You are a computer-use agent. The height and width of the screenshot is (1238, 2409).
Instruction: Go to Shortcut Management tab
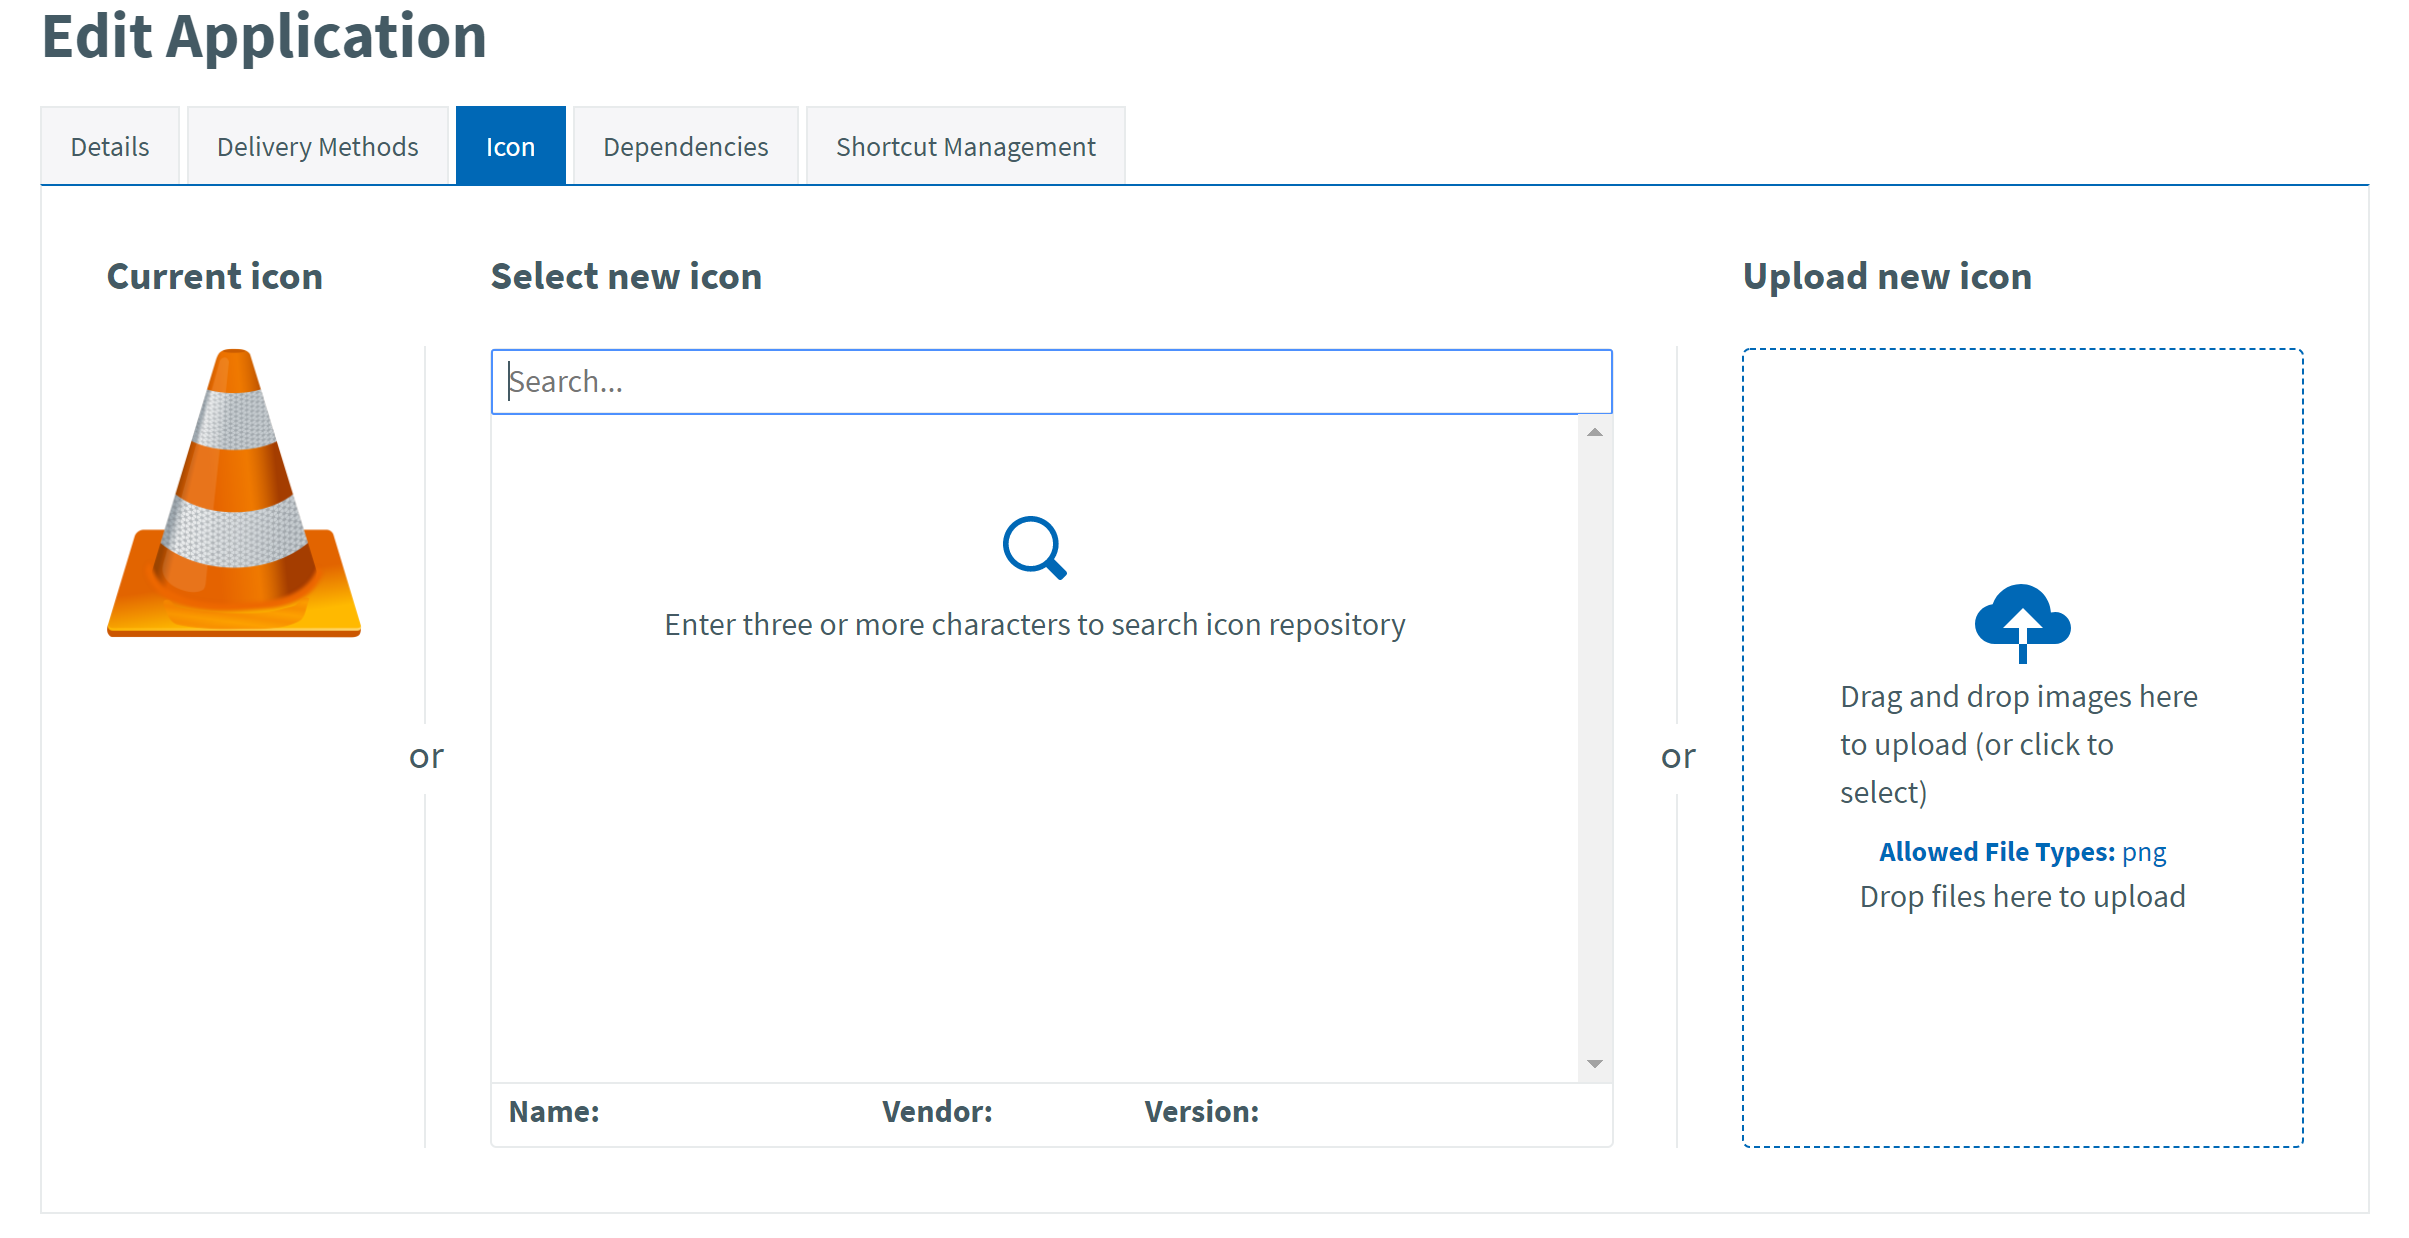pos(965,147)
